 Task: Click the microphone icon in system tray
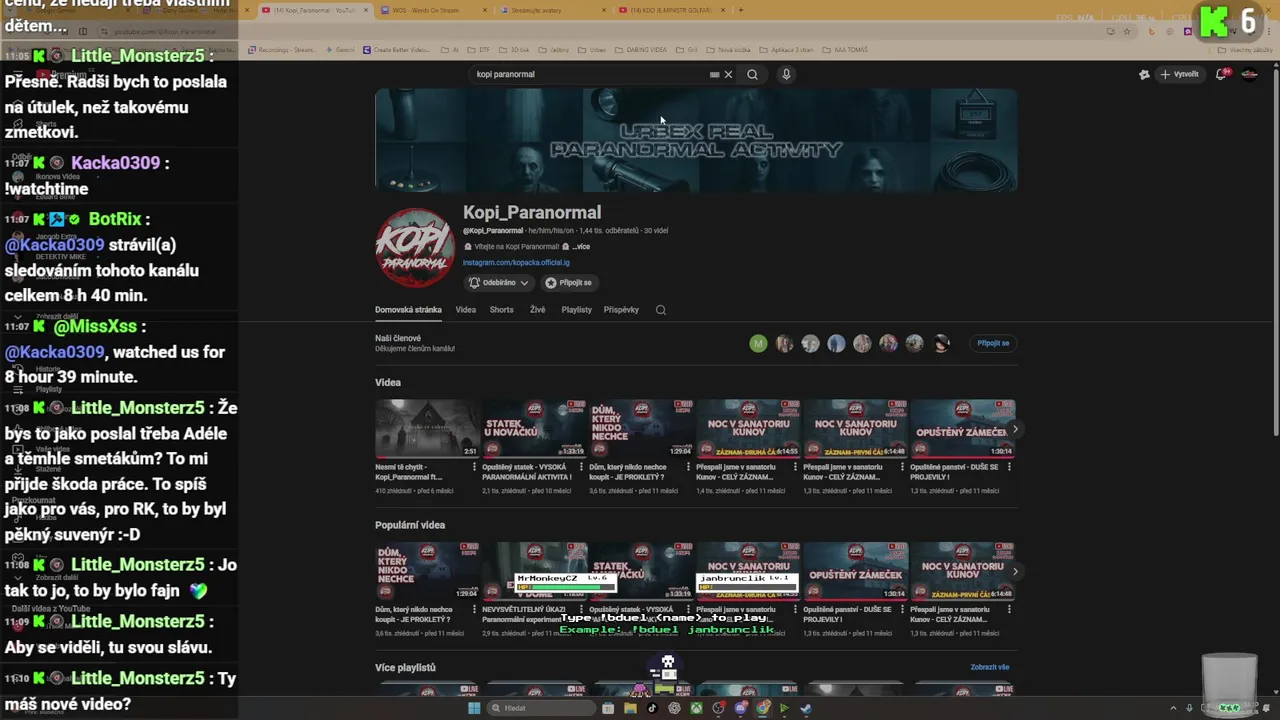coord(1189,708)
